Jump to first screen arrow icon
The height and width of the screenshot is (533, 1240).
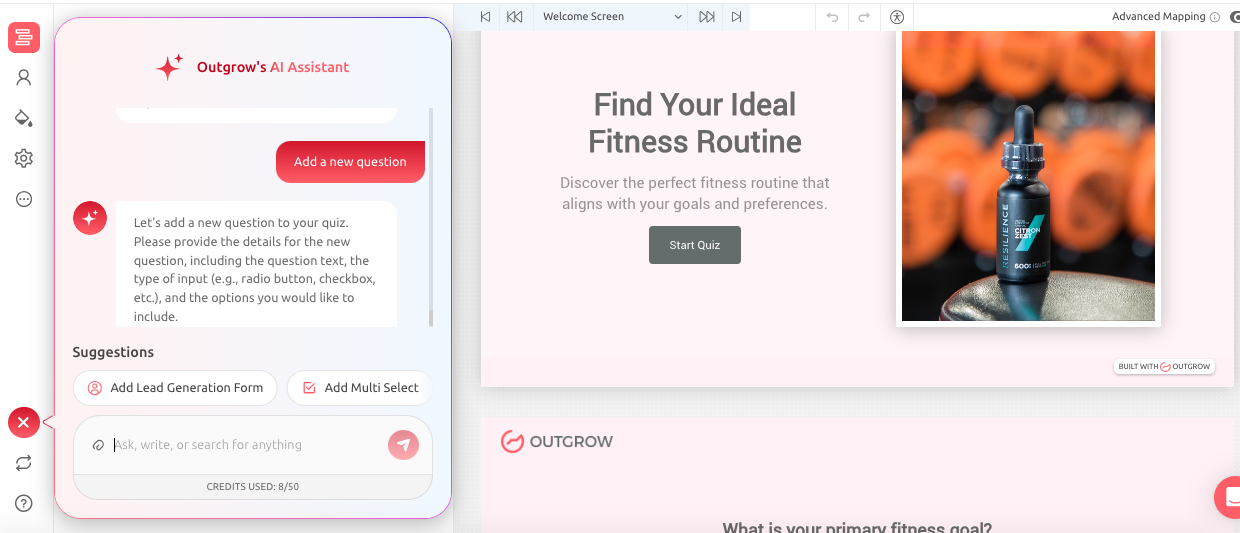click(x=485, y=17)
